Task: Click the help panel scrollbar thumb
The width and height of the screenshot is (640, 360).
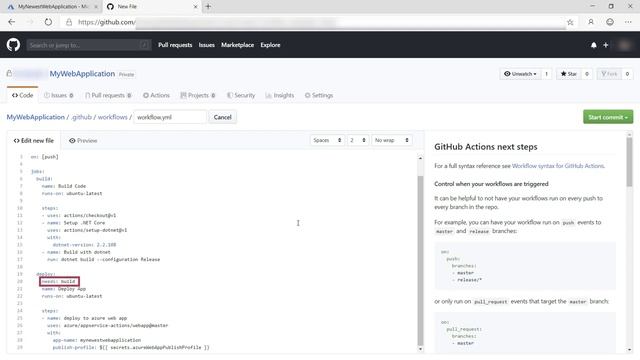Action: click(x=629, y=162)
